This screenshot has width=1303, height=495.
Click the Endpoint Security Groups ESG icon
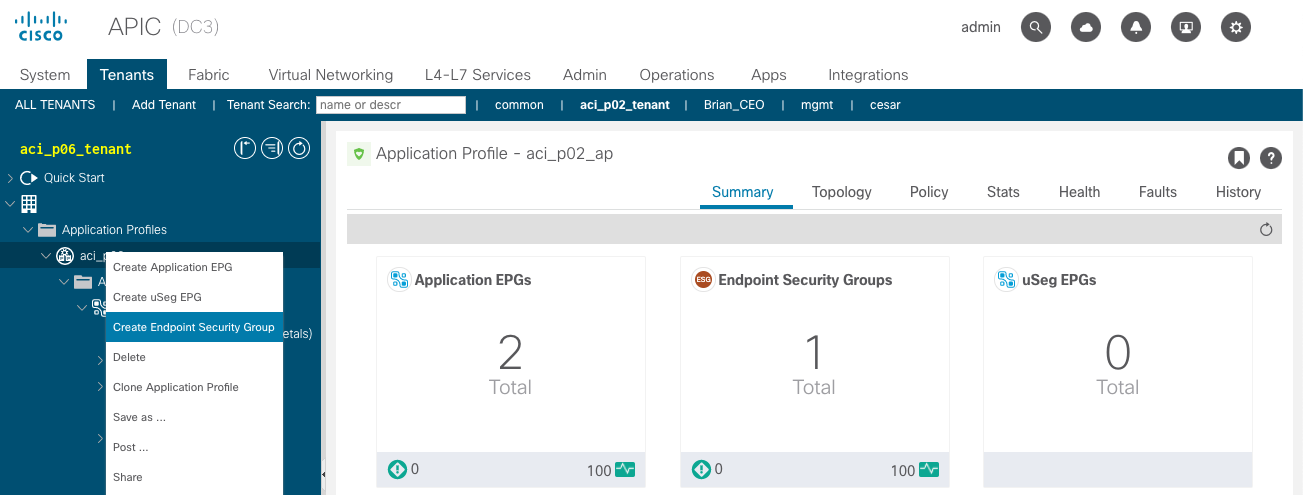click(703, 280)
